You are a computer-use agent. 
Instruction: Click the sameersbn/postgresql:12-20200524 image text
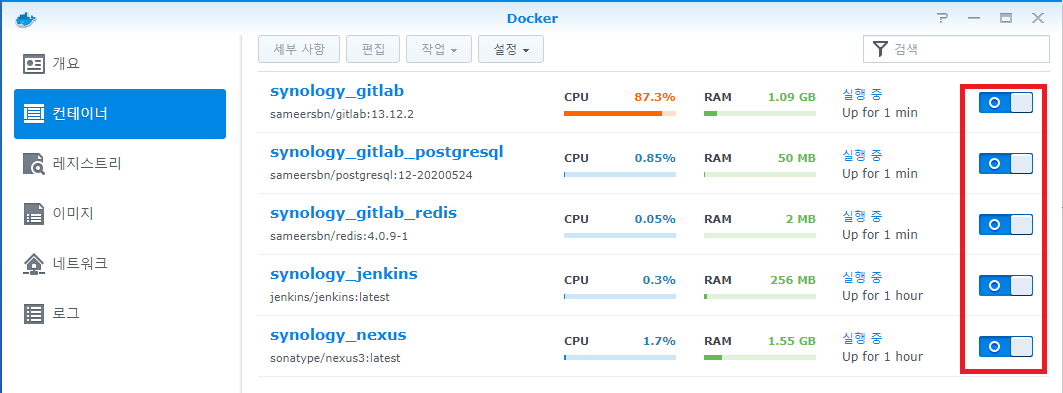pos(371,175)
